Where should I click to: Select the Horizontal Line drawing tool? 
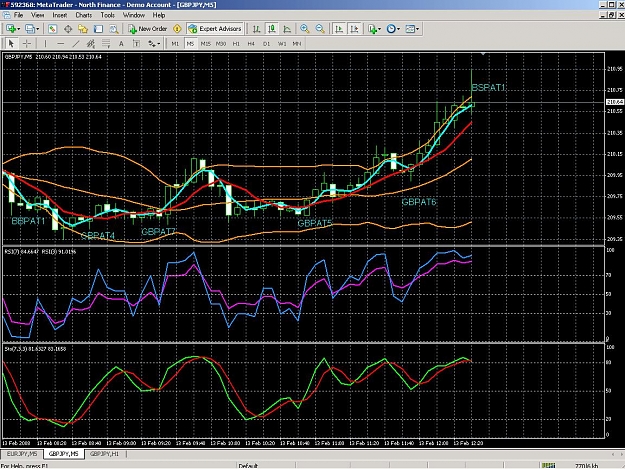[61, 43]
